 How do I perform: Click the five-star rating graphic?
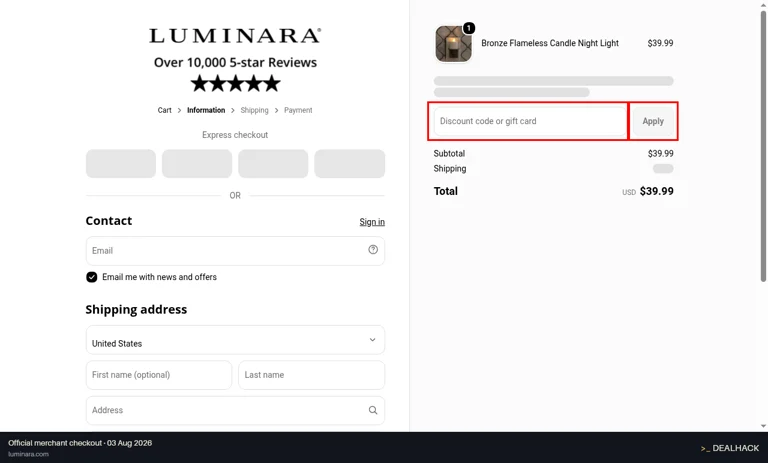coord(235,84)
